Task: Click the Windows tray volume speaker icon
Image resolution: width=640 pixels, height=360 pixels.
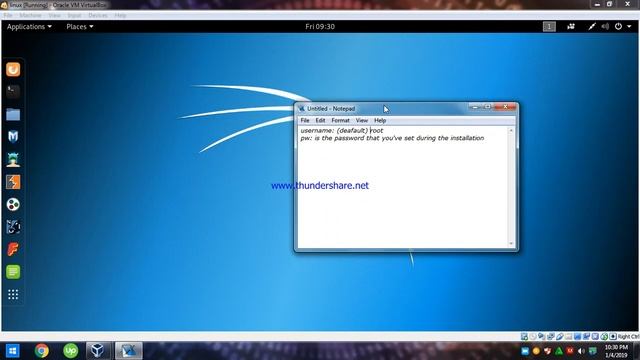Action: point(581,351)
